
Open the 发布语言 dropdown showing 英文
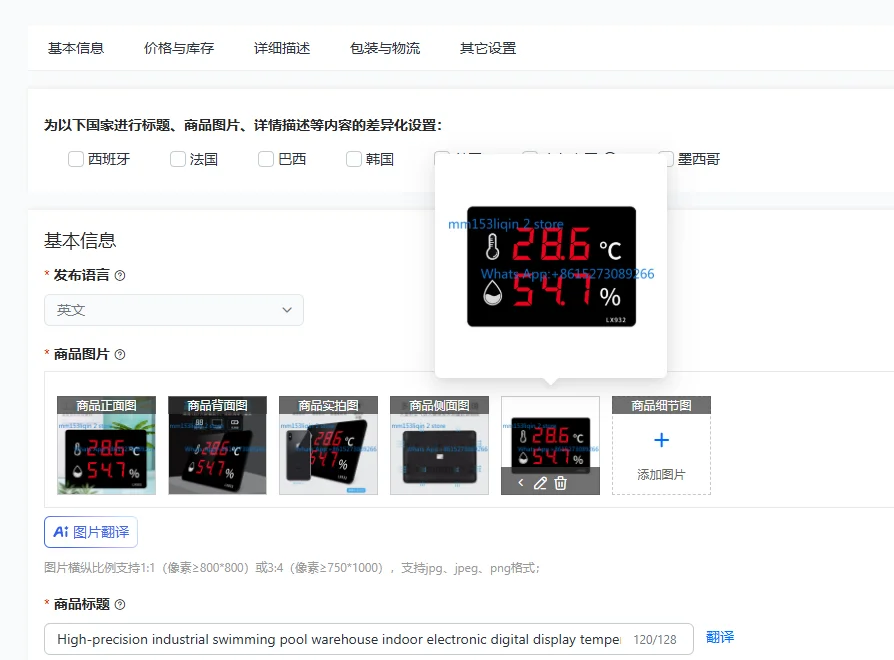(174, 310)
